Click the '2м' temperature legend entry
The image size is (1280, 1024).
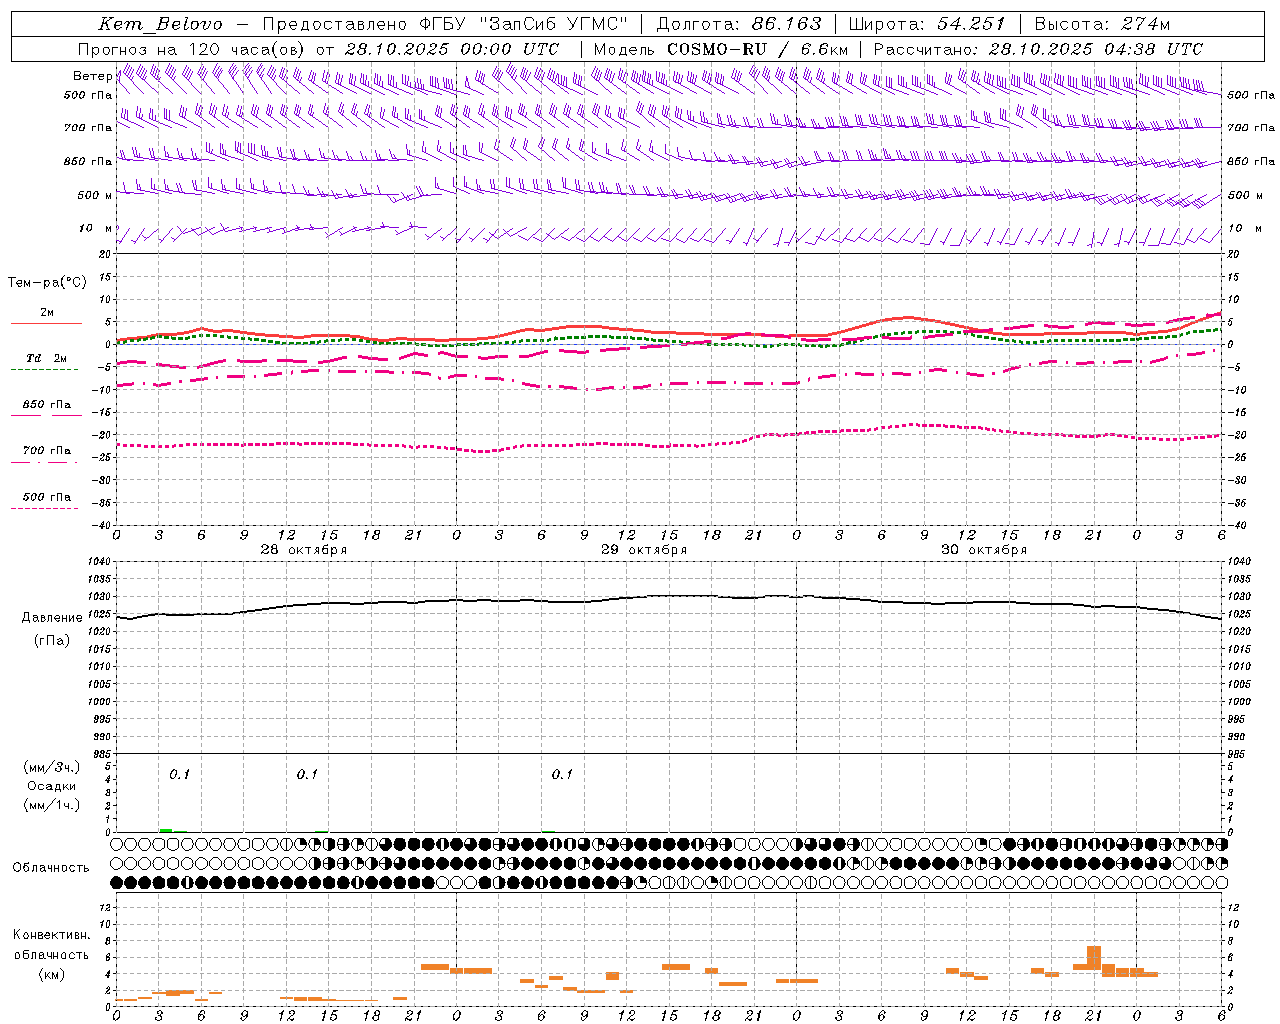tap(47, 313)
